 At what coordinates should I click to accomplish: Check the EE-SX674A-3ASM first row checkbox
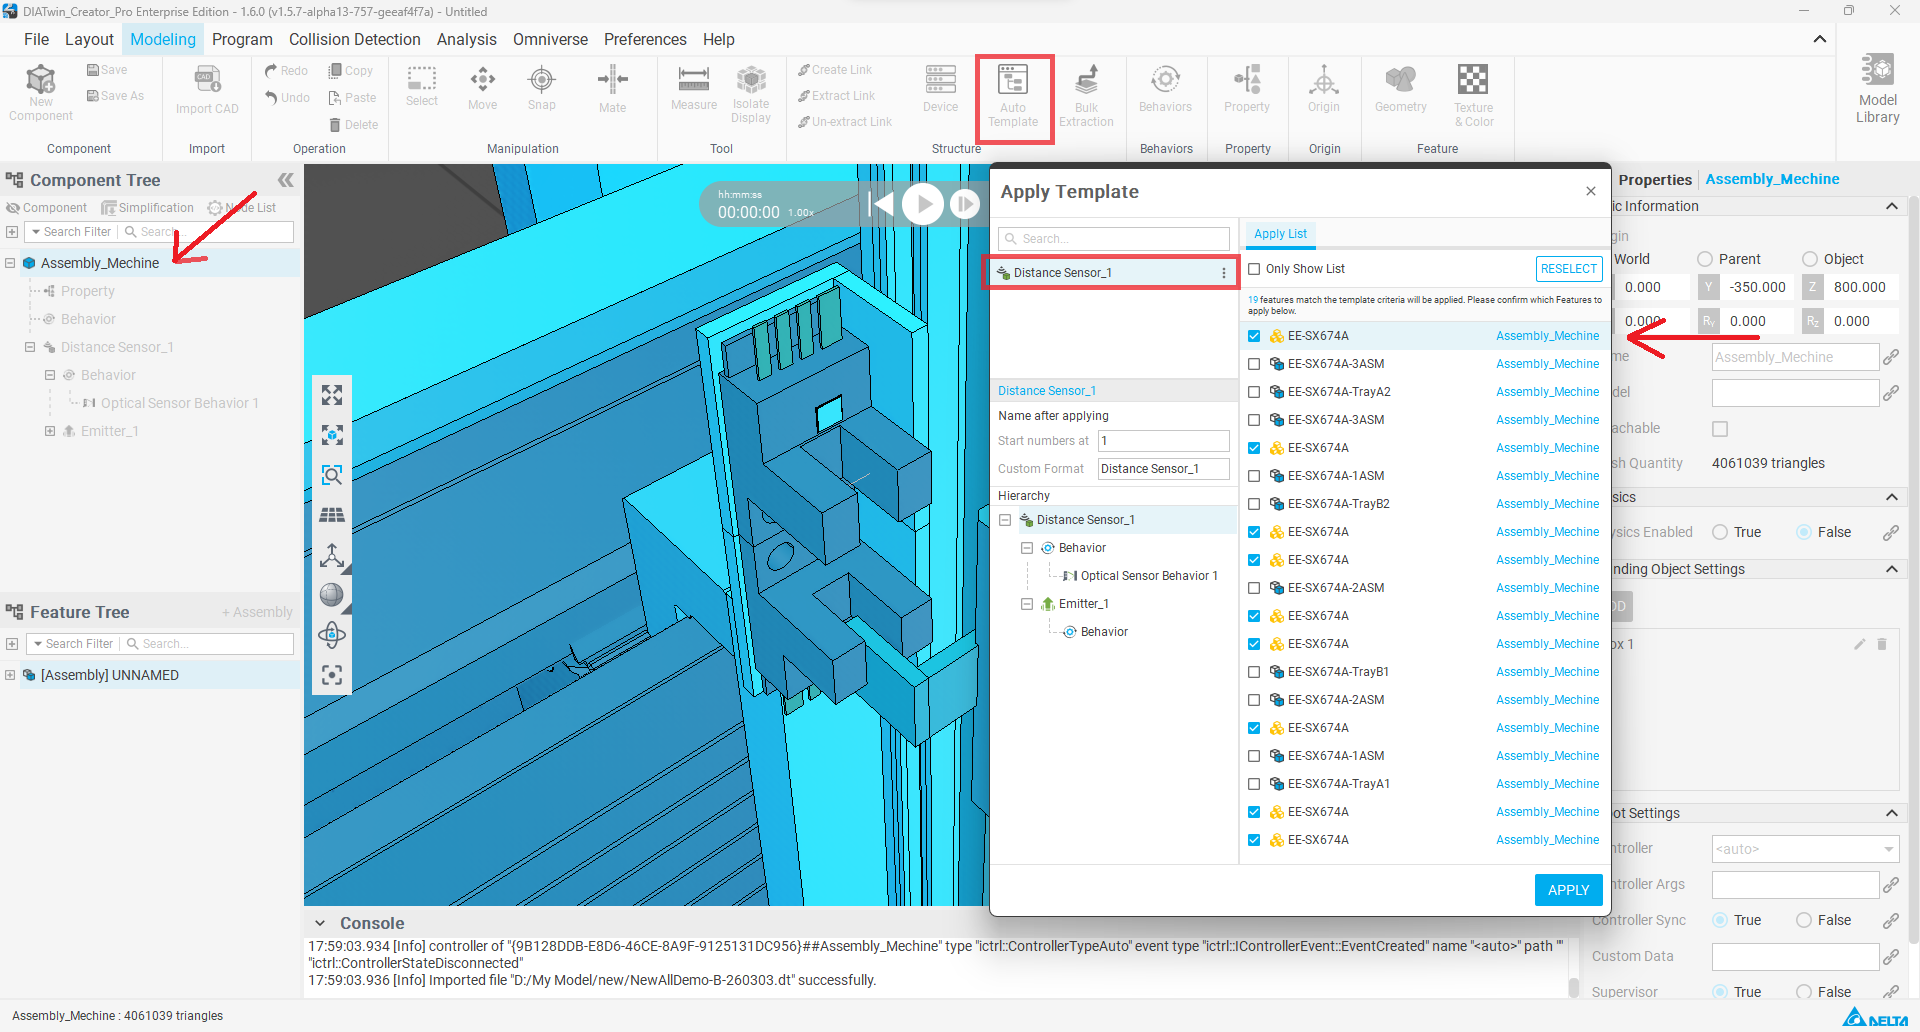1254,364
